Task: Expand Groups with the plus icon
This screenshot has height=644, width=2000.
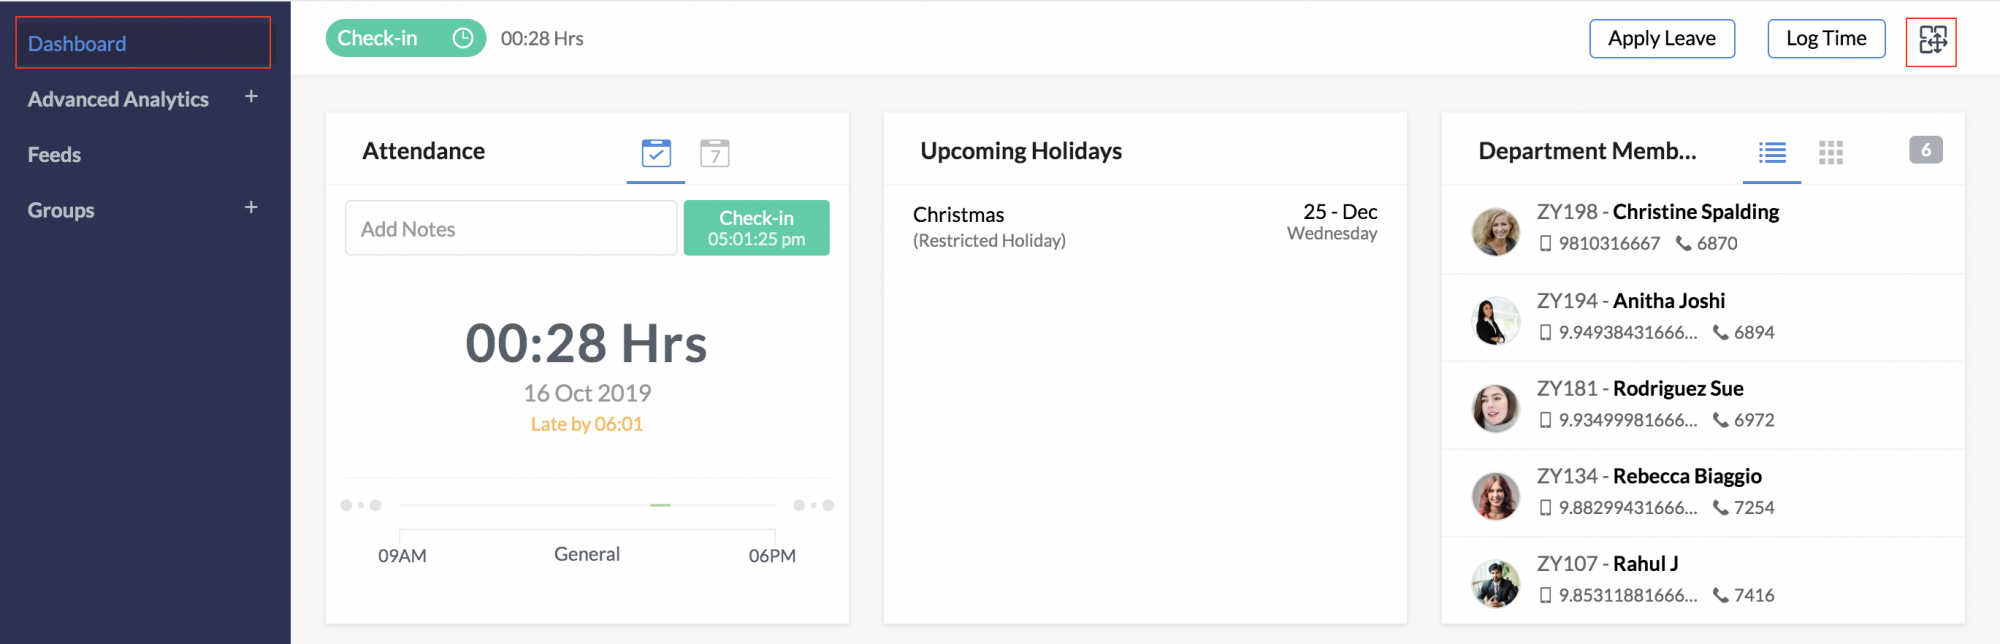Action: [x=251, y=207]
